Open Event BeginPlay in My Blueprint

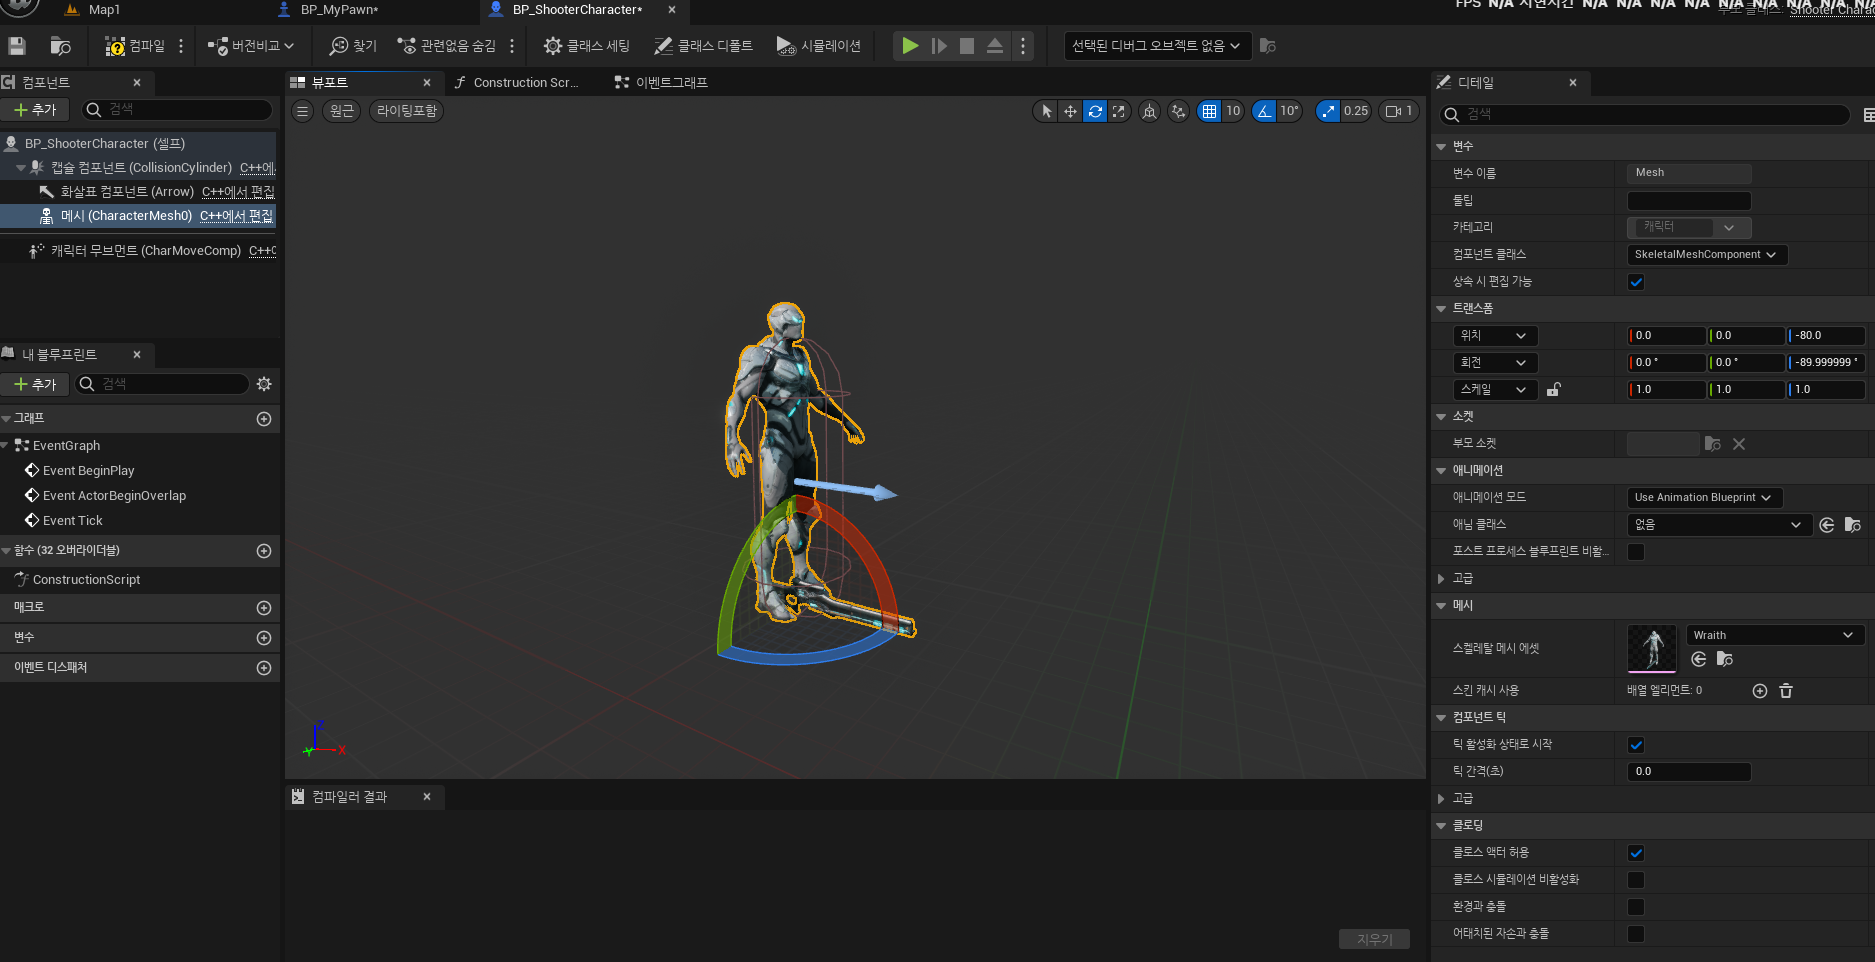[88, 471]
